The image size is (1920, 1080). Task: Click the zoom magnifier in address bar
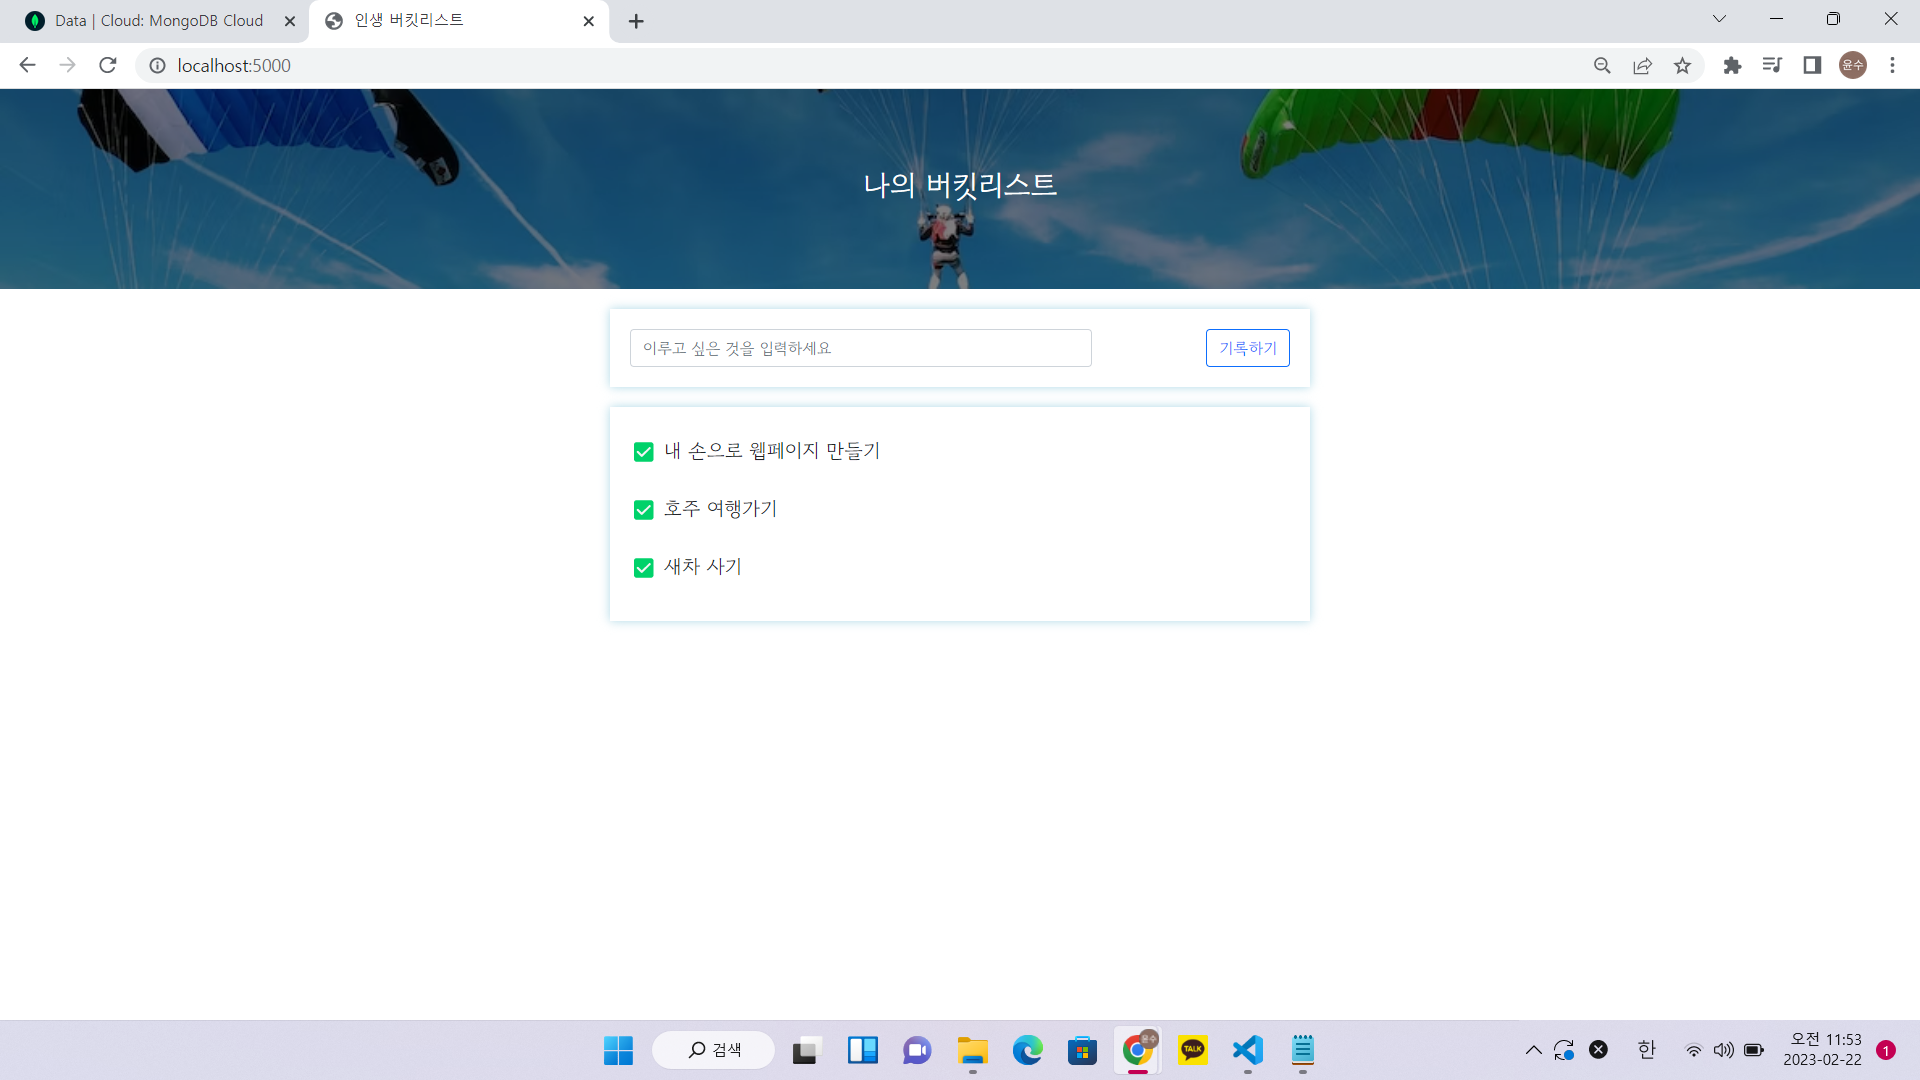(x=1602, y=65)
